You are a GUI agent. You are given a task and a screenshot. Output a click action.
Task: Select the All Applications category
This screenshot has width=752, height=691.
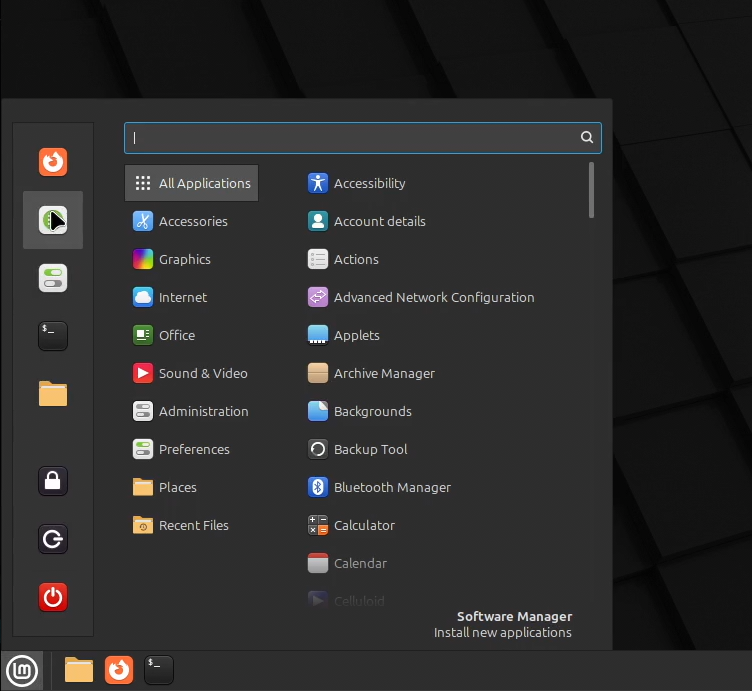tap(191, 183)
